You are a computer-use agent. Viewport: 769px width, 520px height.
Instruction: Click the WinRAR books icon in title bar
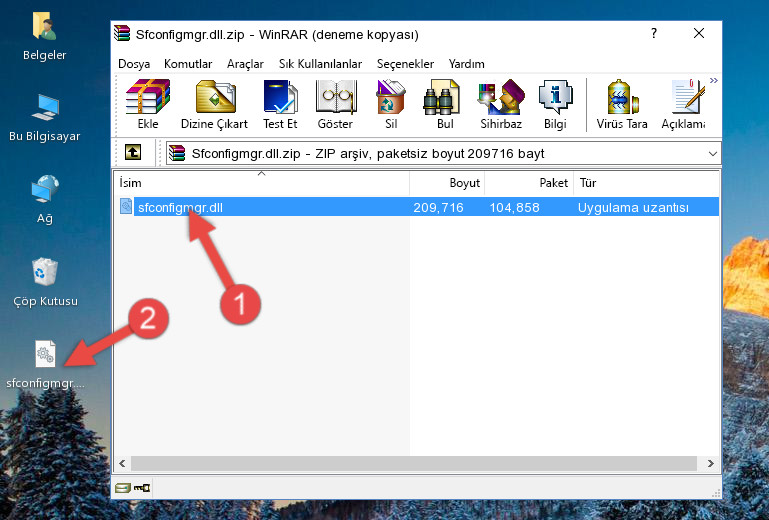tap(122, 33)
